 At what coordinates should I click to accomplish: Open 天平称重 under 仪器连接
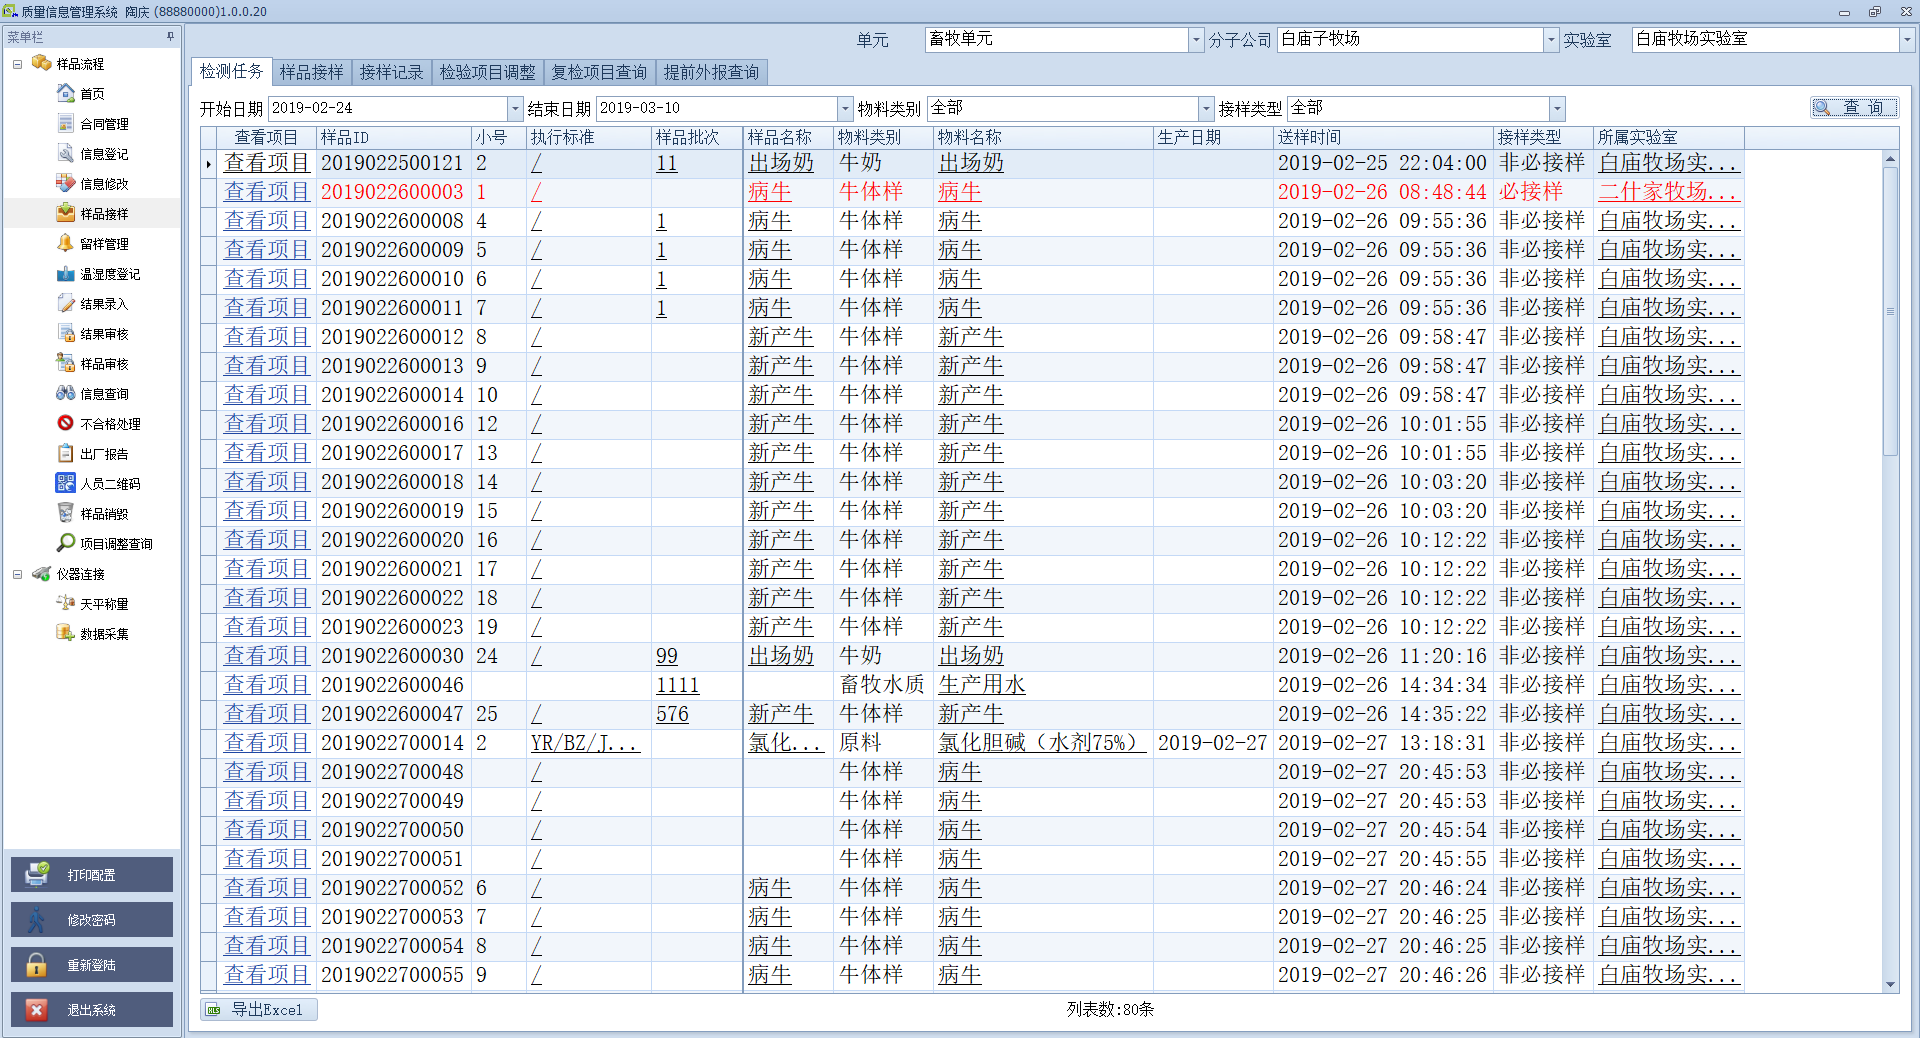[104, 604]
